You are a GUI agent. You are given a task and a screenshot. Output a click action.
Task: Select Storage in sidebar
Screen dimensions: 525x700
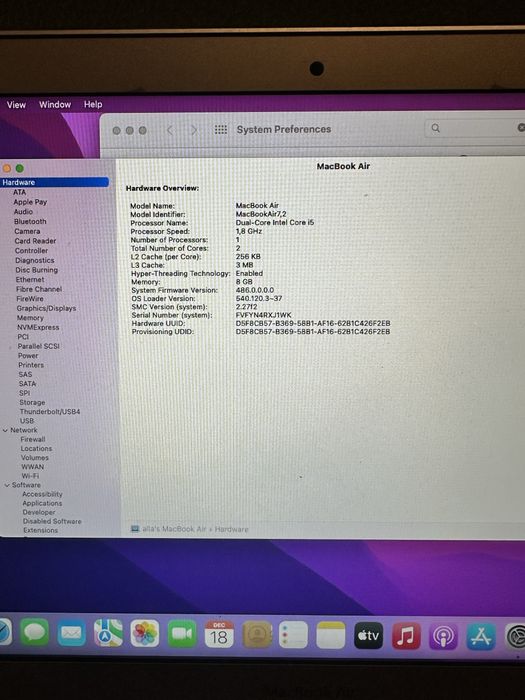click(x=32, y=403)
